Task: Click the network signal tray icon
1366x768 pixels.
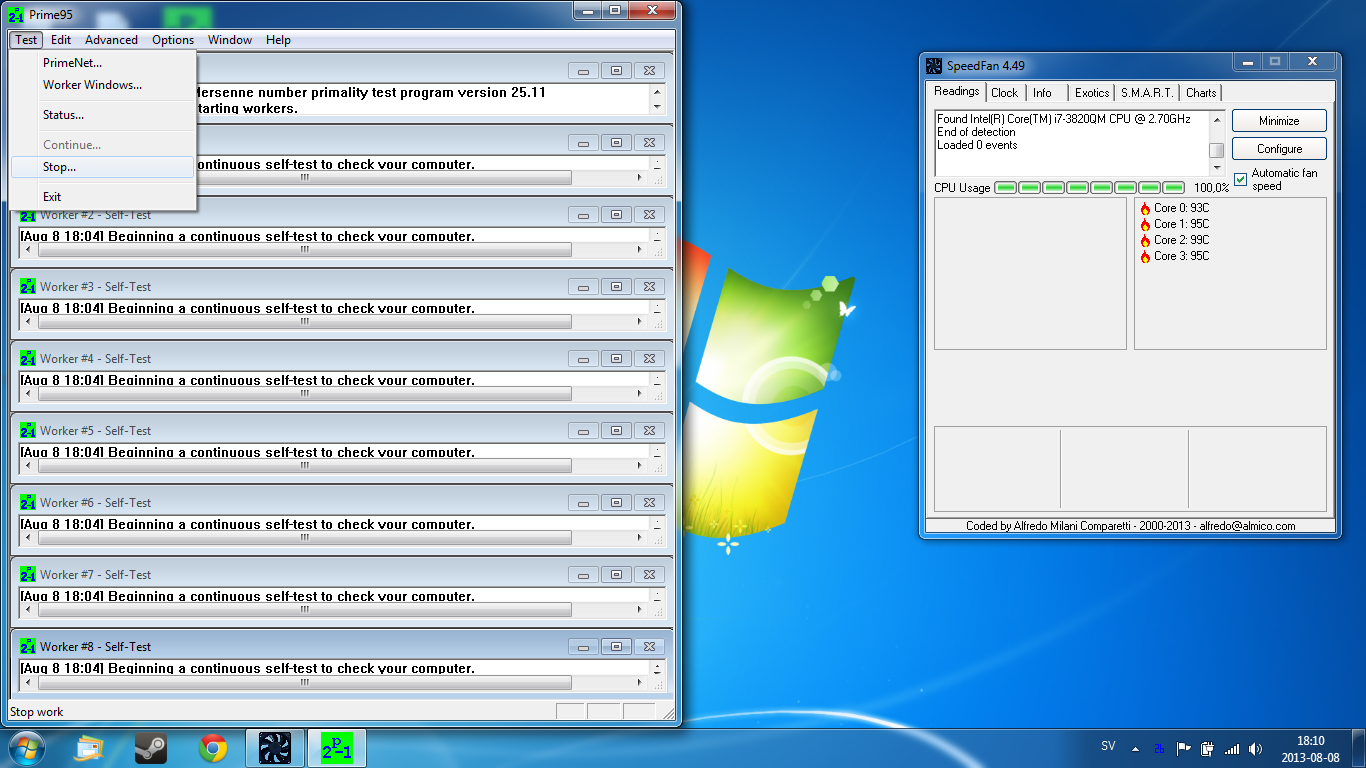Action: [1231, 748]
